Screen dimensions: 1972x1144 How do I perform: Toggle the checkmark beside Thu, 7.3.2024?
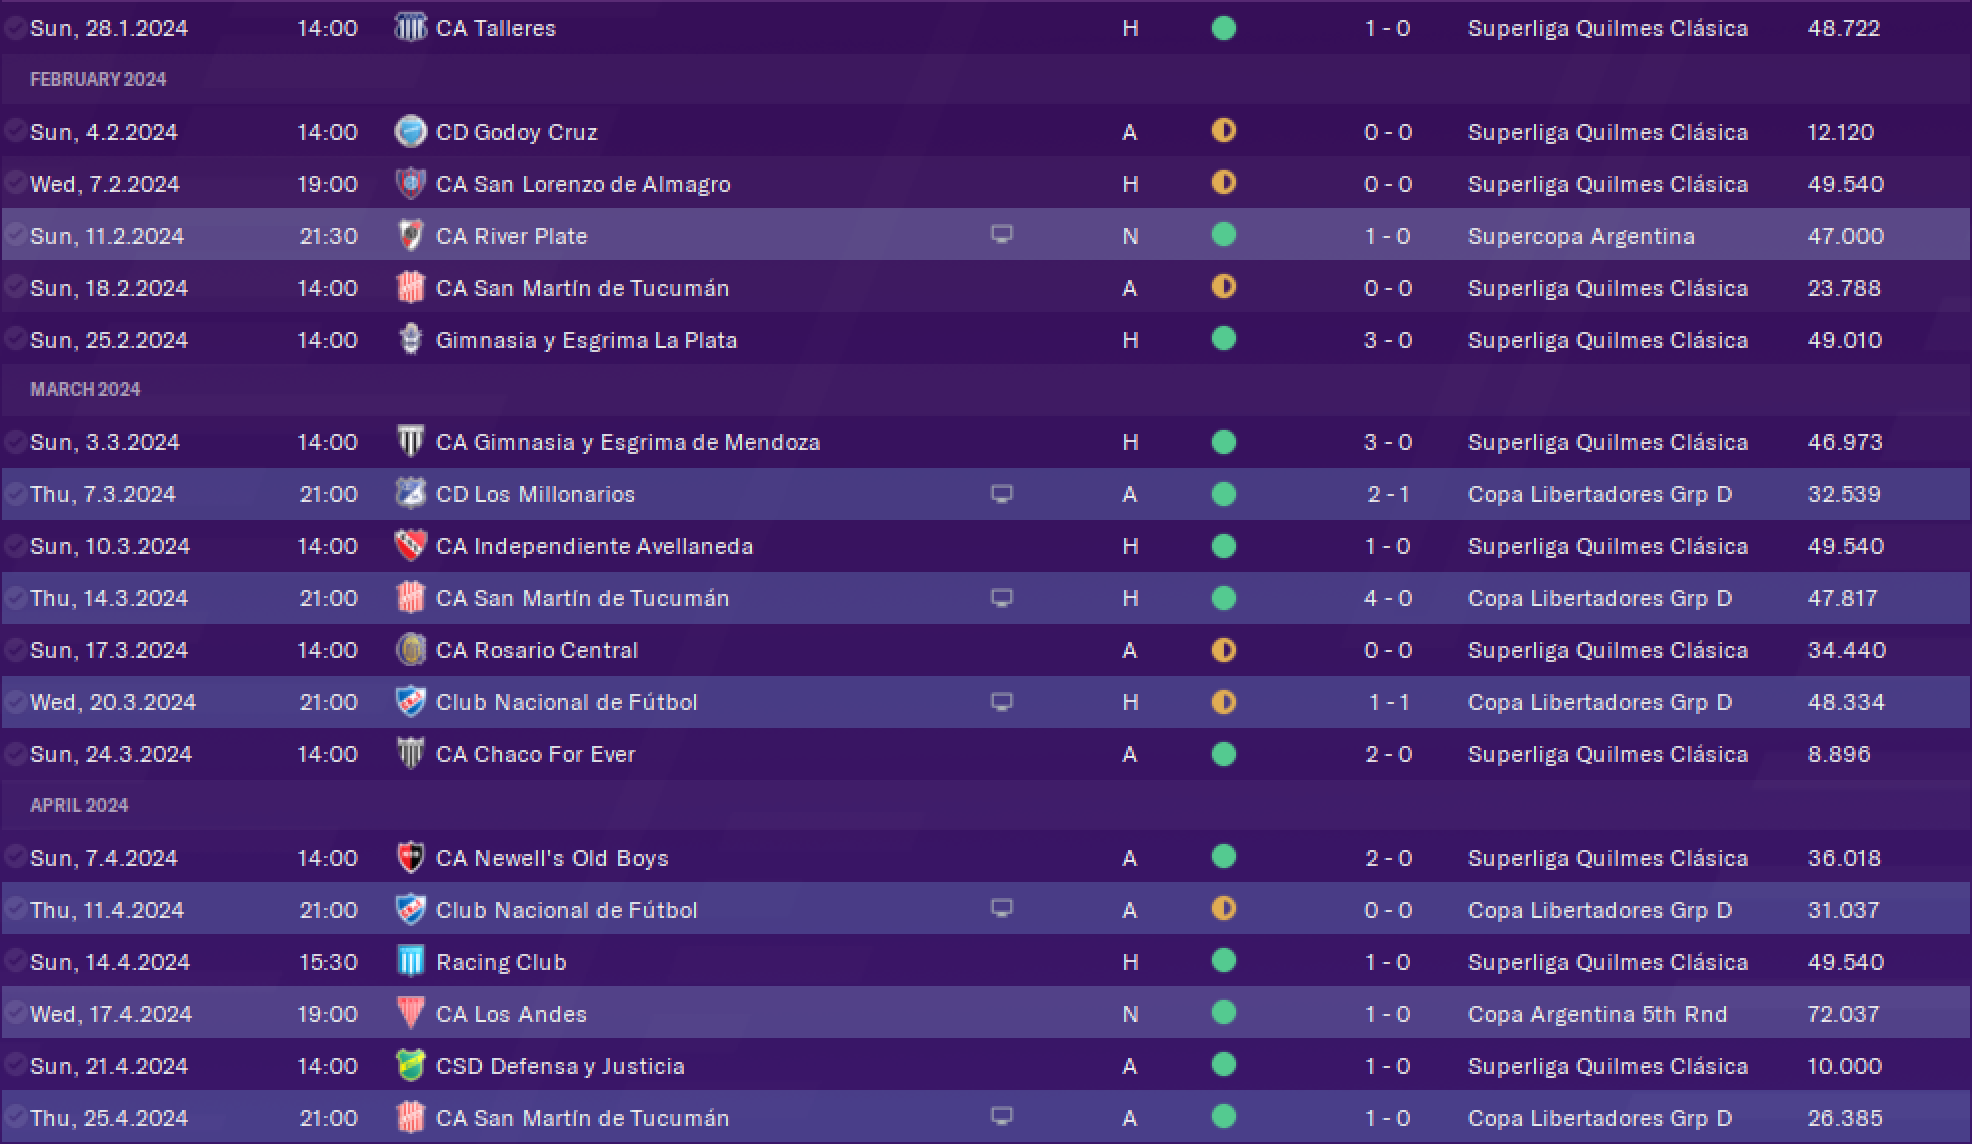point(15,493)
